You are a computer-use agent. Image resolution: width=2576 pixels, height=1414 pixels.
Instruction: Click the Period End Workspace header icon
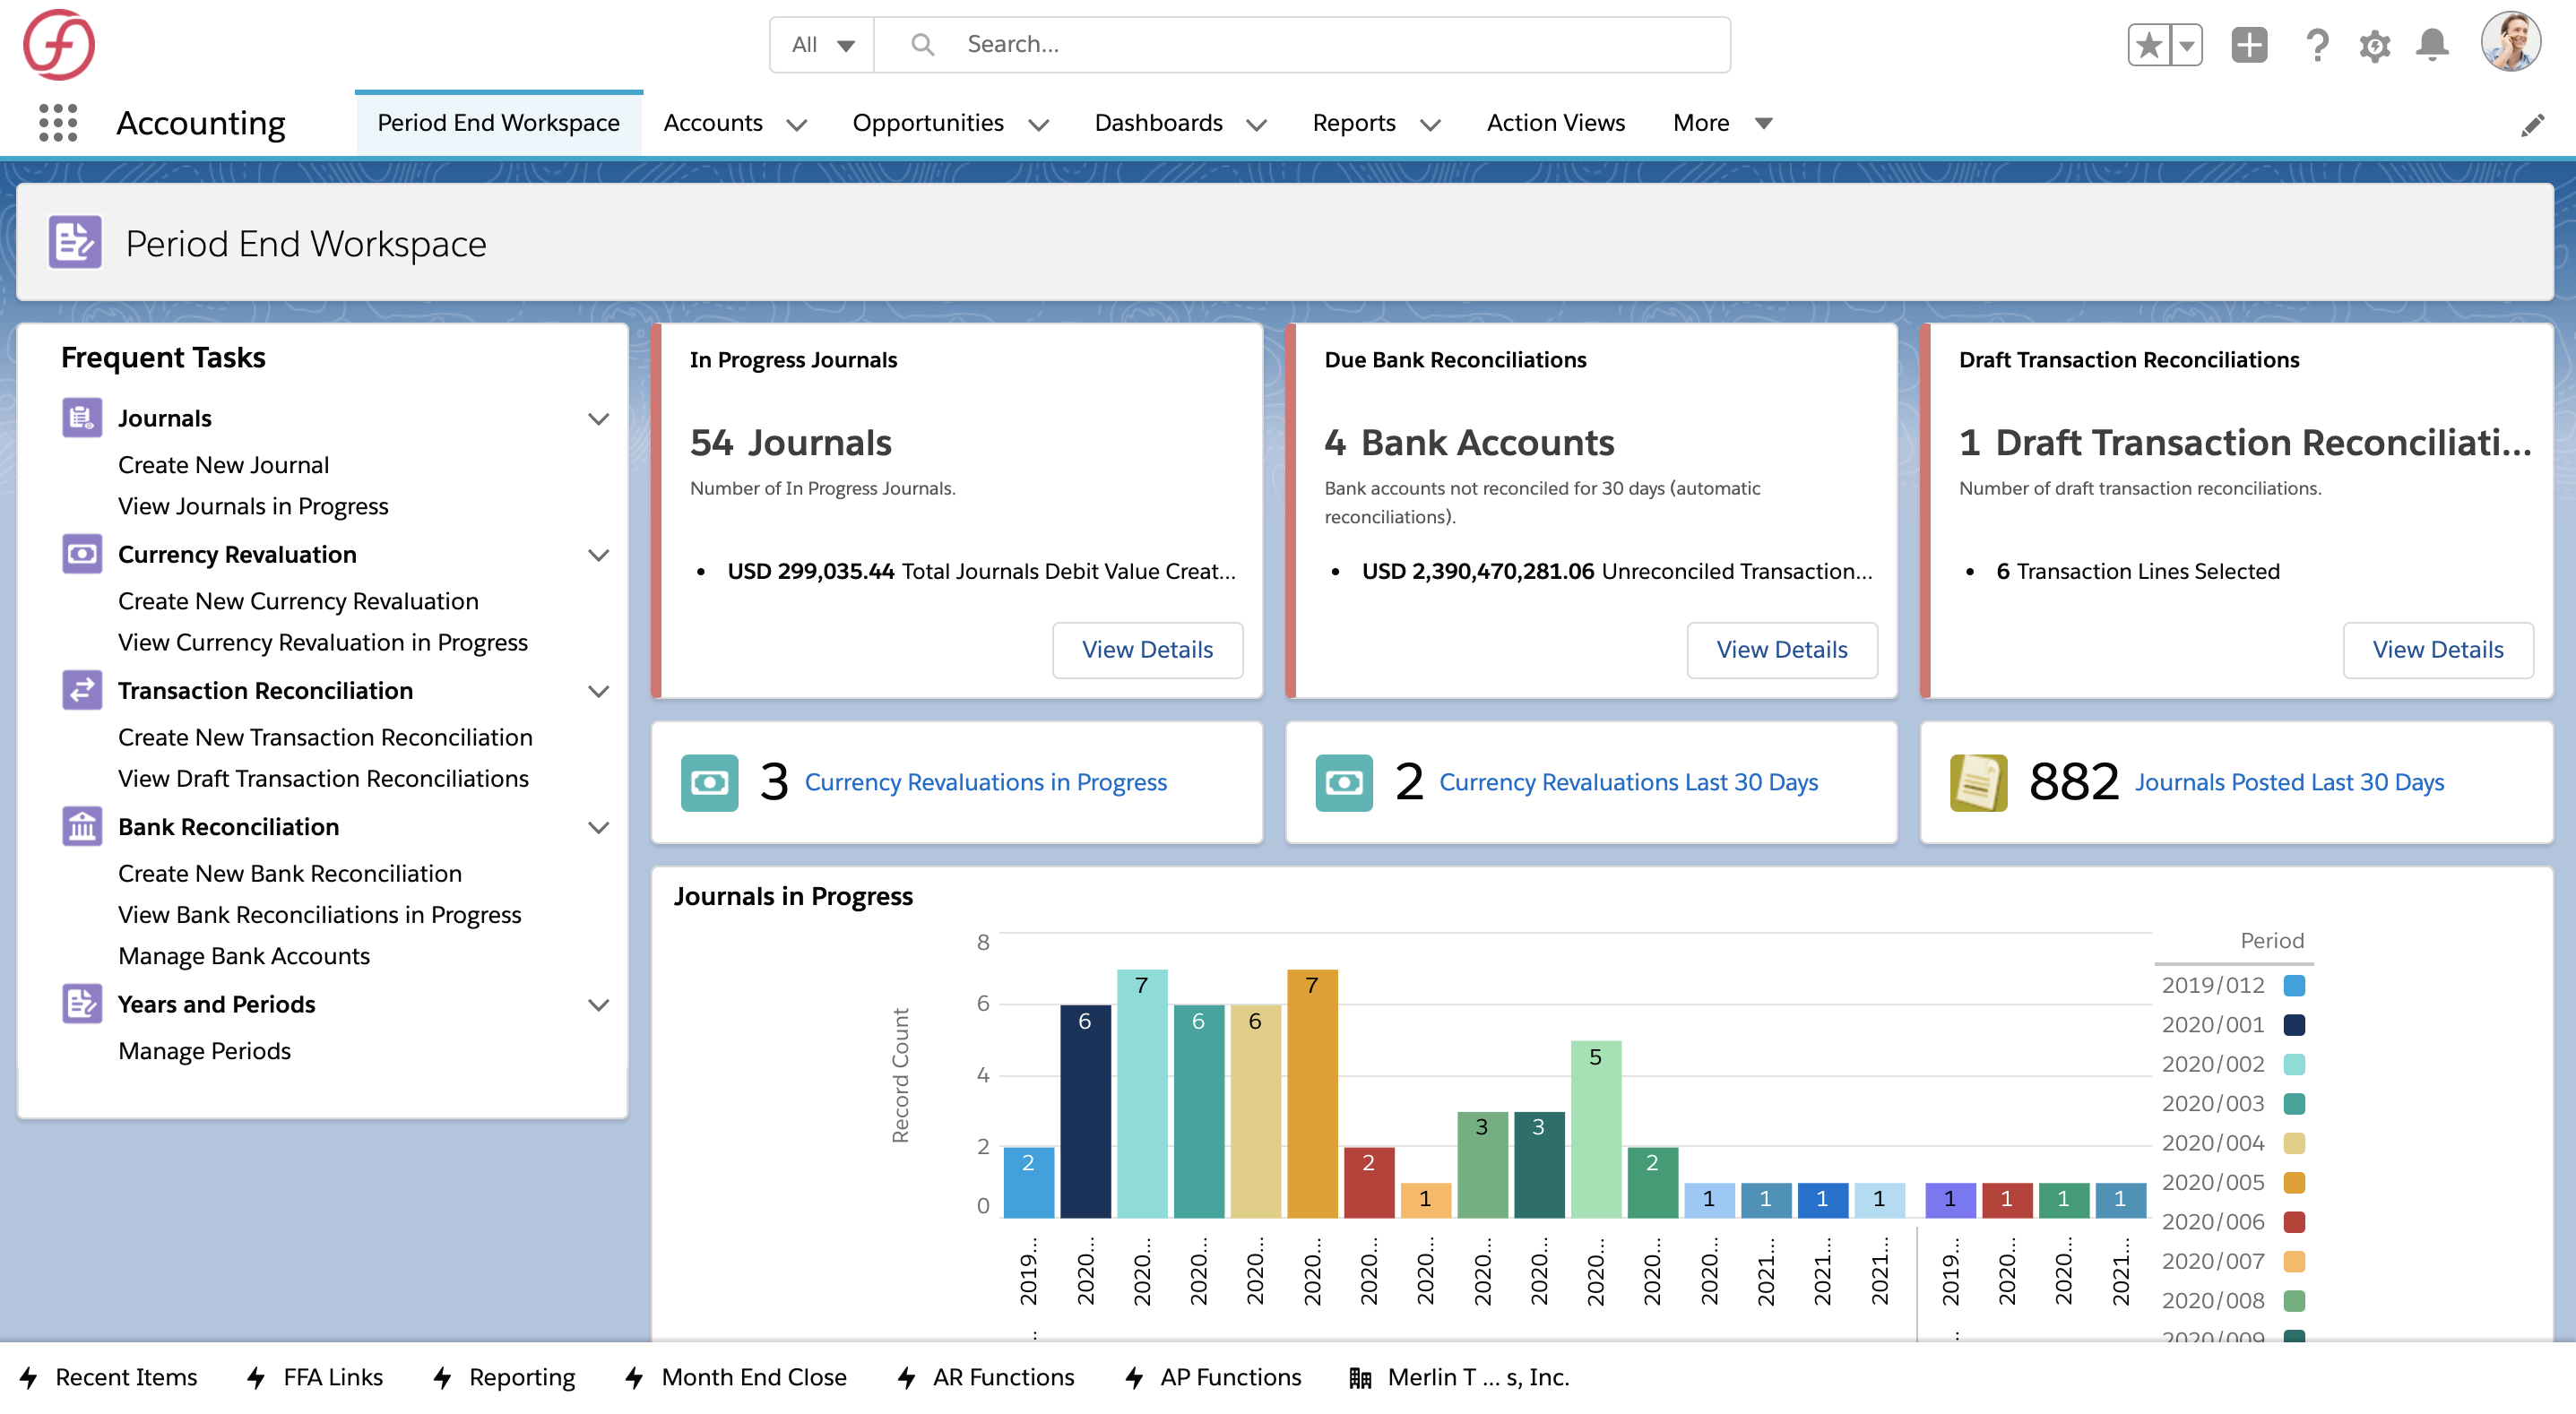pos(75,243)
